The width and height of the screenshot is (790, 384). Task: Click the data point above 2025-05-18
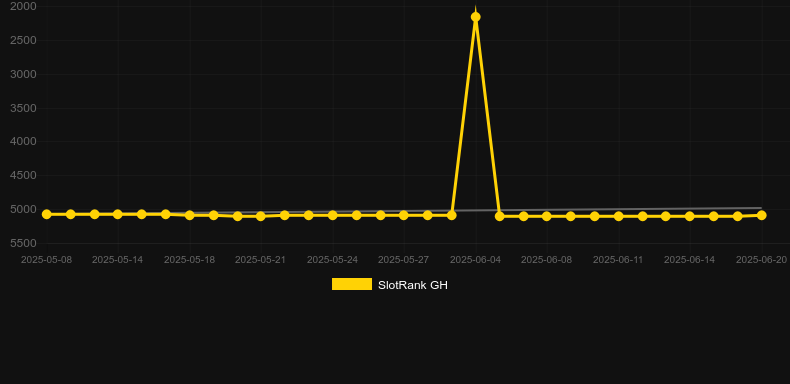189,215
